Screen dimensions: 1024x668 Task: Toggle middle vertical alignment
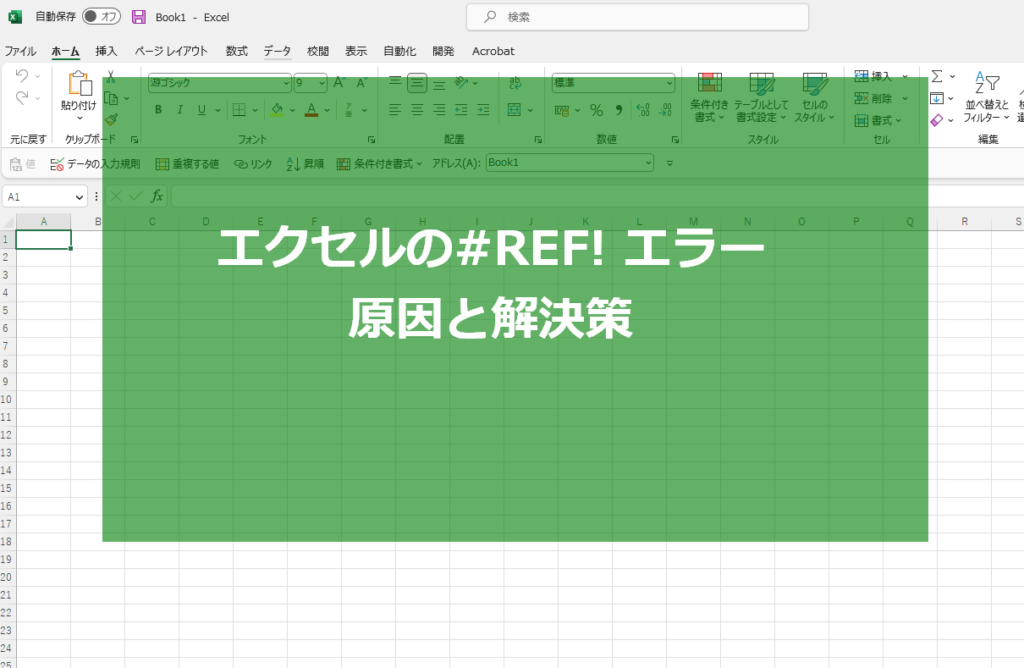pos(417,83)
